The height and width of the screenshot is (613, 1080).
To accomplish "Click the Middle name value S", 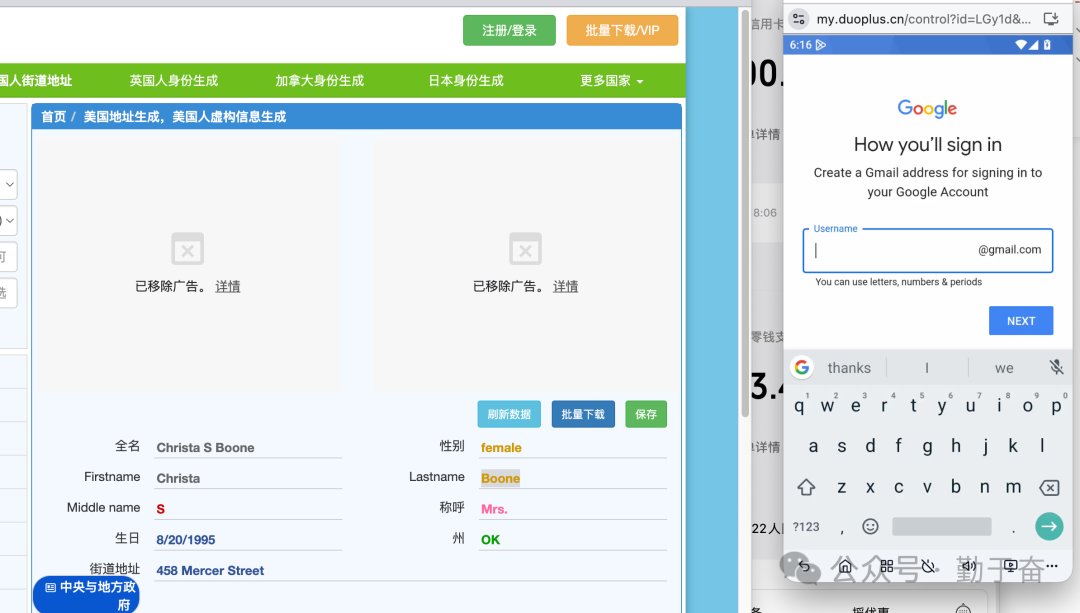I will tap(160, 509).
